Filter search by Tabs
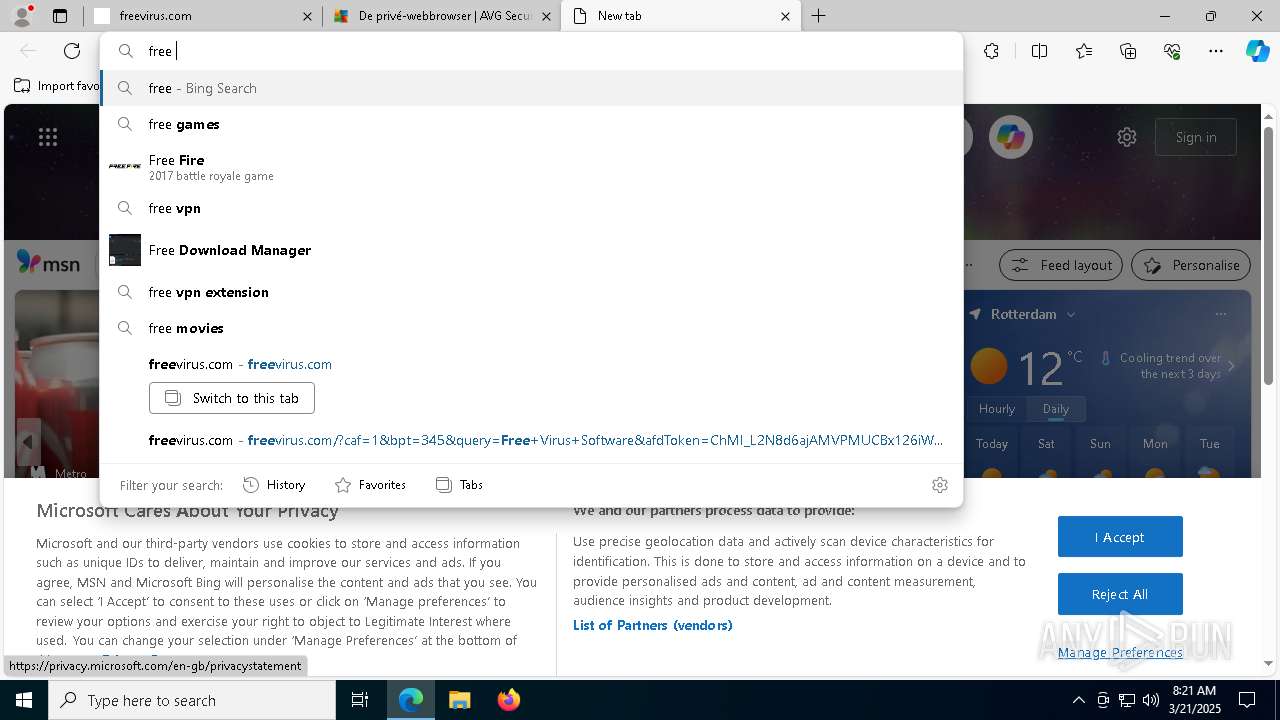This screenshot has width=1280, height=720. (460, 485)
